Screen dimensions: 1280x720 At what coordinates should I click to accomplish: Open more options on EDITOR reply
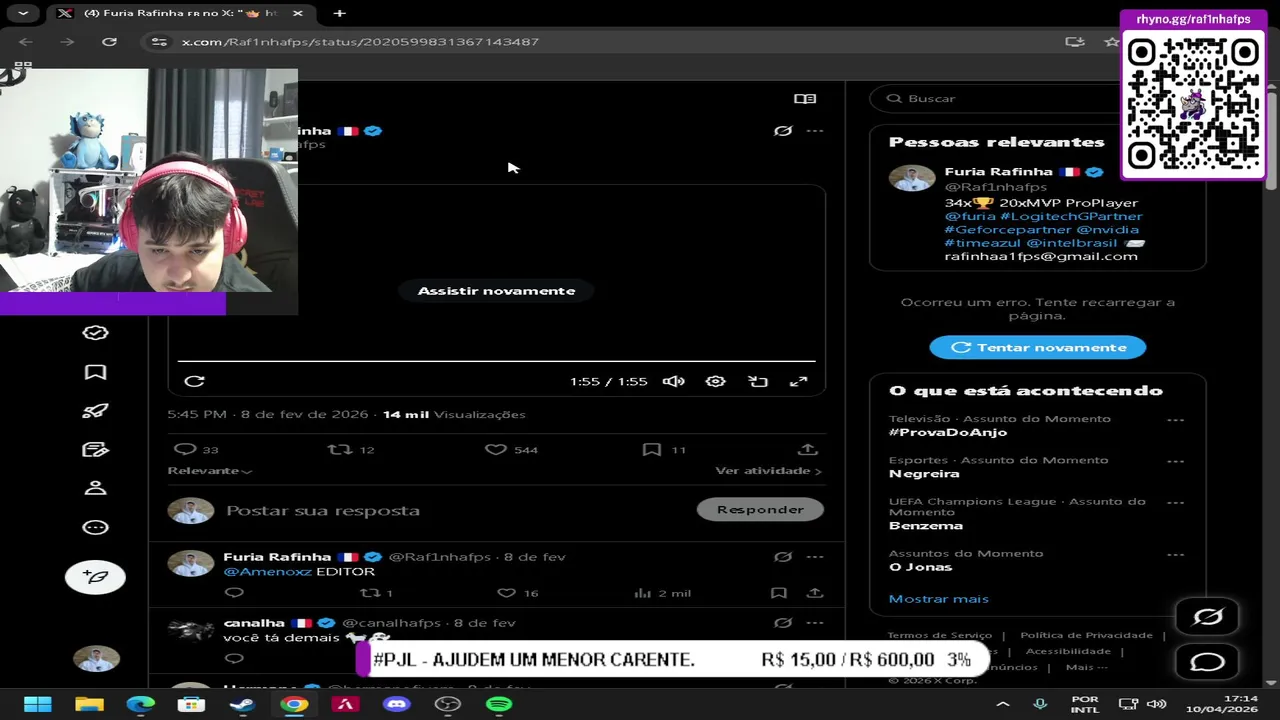(815, 557)
